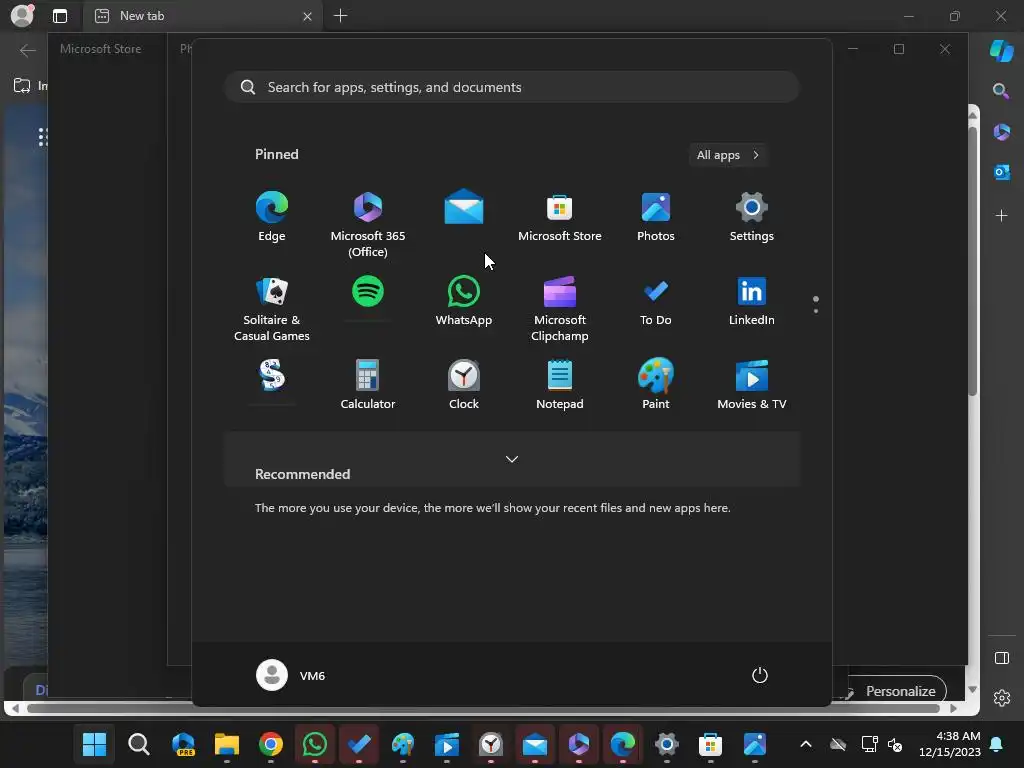Open Calculator from pinned apps
This screenshot has height=768, width=1024.
click(x=368, y=385)
